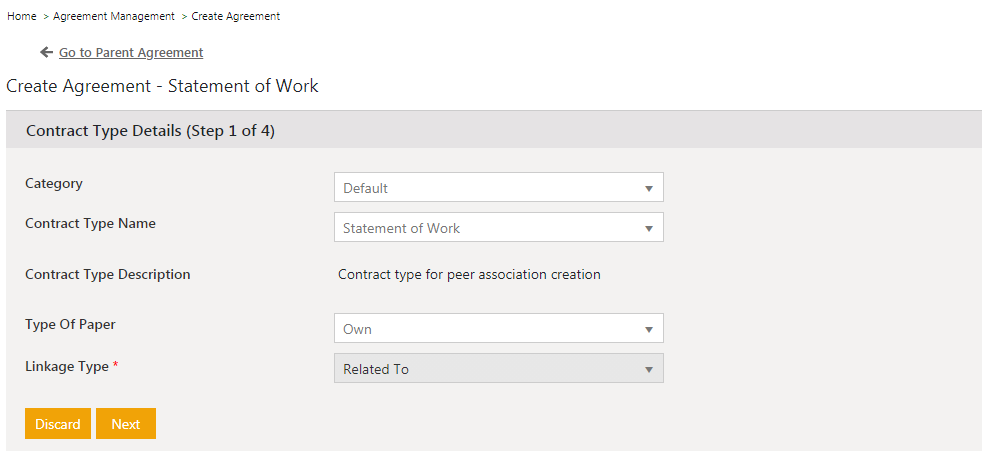Click the Category dropdown arrow icon
982x451 pixels.
point(649,189)
